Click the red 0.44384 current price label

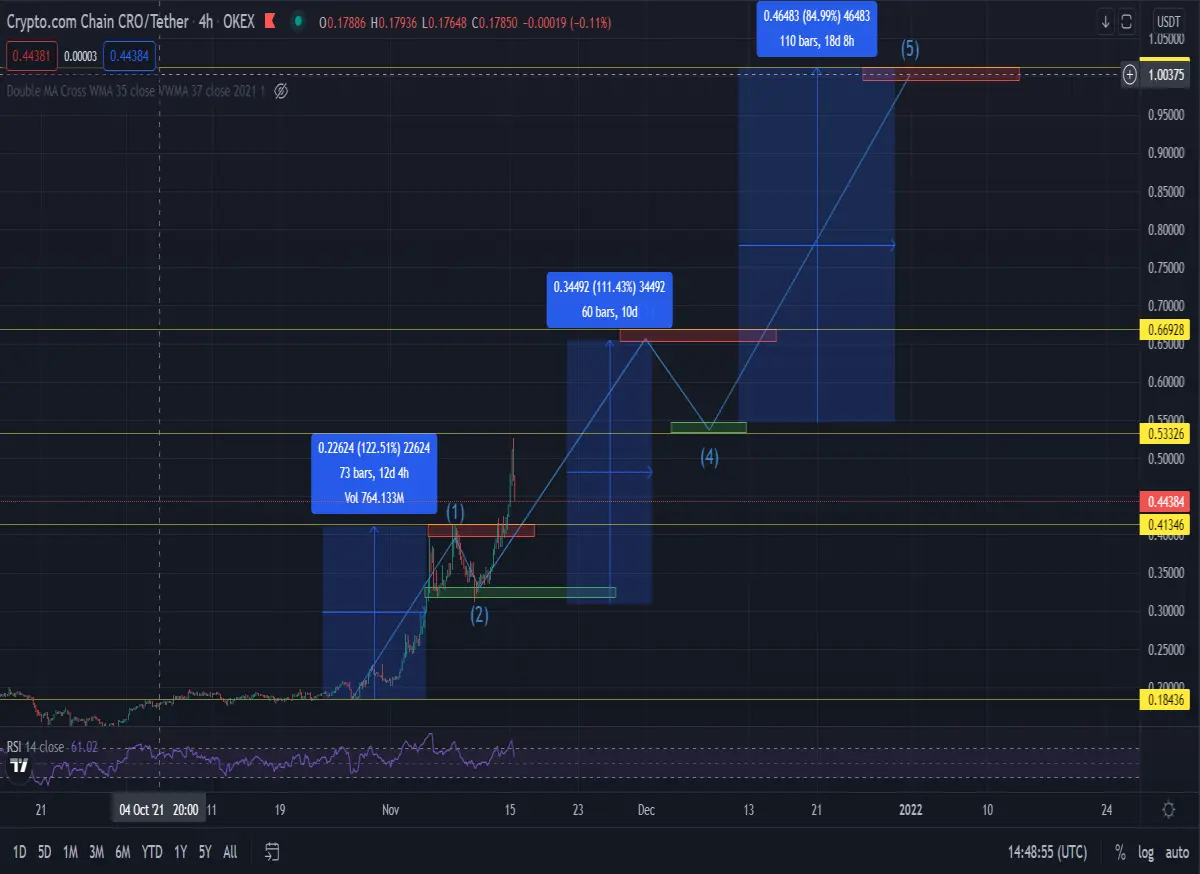click(1166, 501)
